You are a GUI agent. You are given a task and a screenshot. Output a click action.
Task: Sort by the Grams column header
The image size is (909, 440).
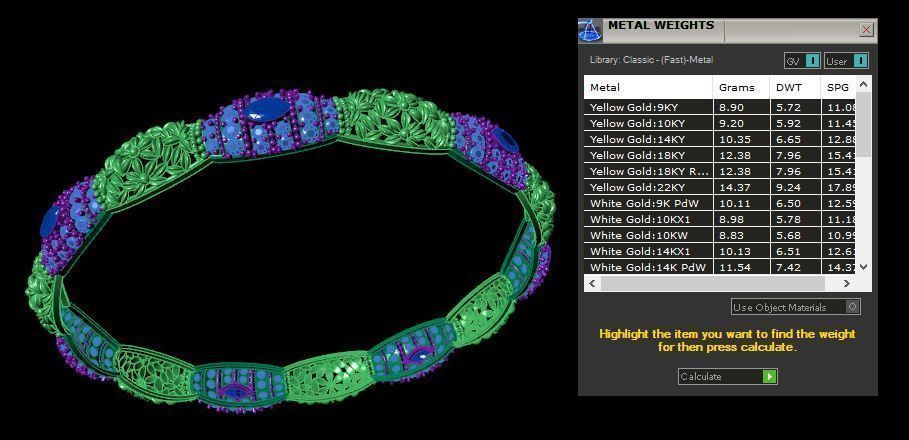(x=741, y=88)
